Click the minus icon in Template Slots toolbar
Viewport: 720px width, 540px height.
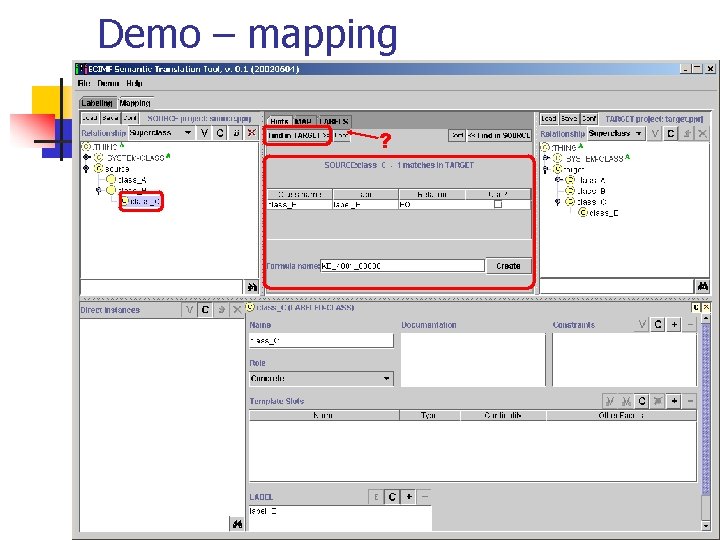click(x=690, y=401)
